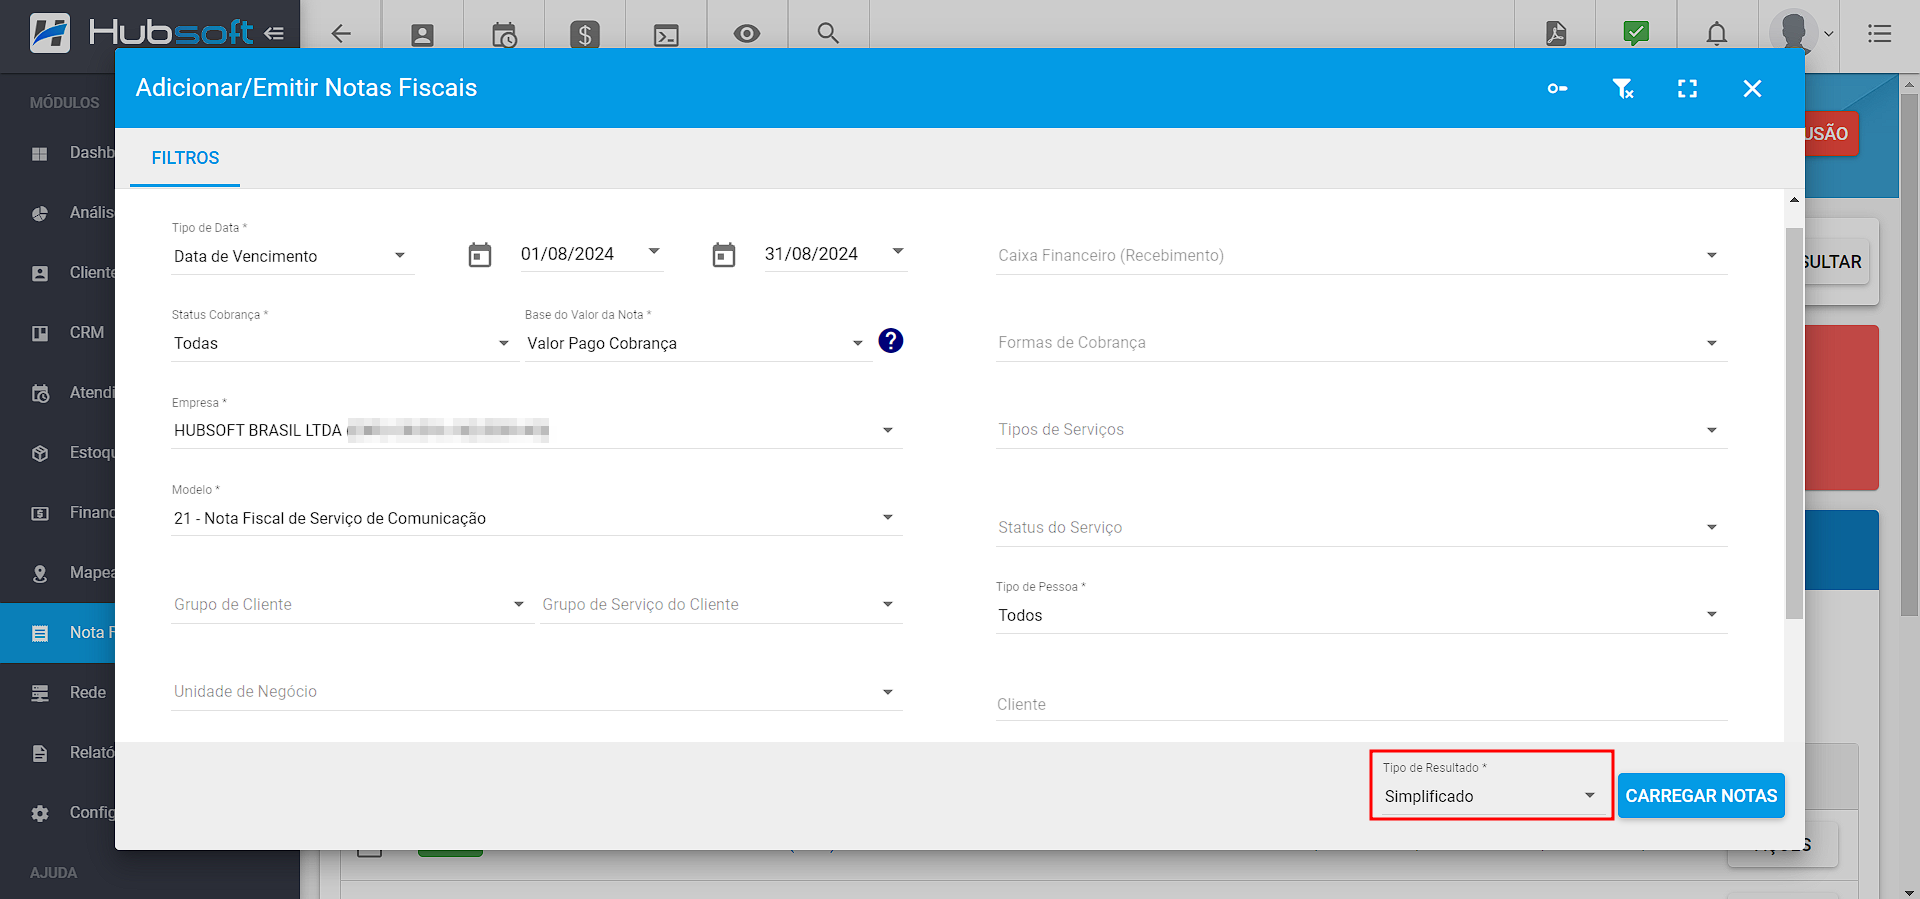Open end date calendar picker
The height and width of the screenshot is (899, 1920).
tap(724, 255)
